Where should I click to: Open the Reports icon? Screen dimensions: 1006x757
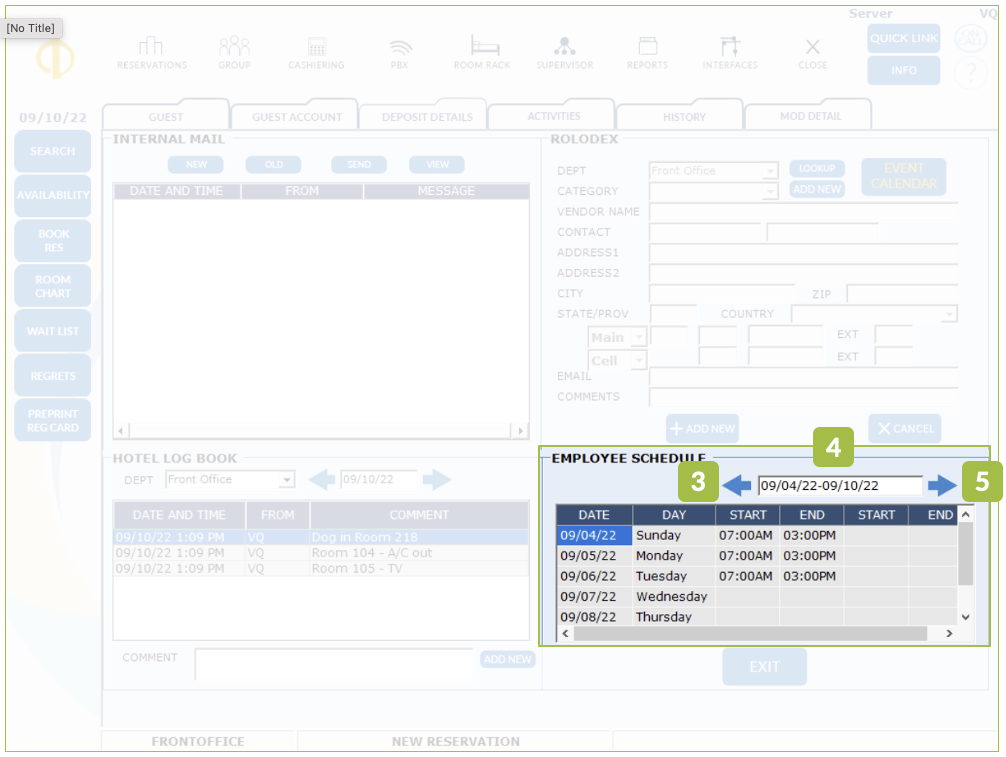[647, 53]
